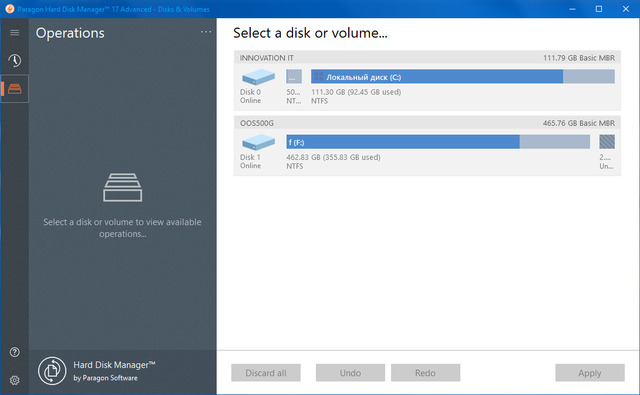Screen dimensions: 640x395
Task: Open the Operations three-dots menu
Action: pos(206,32)
